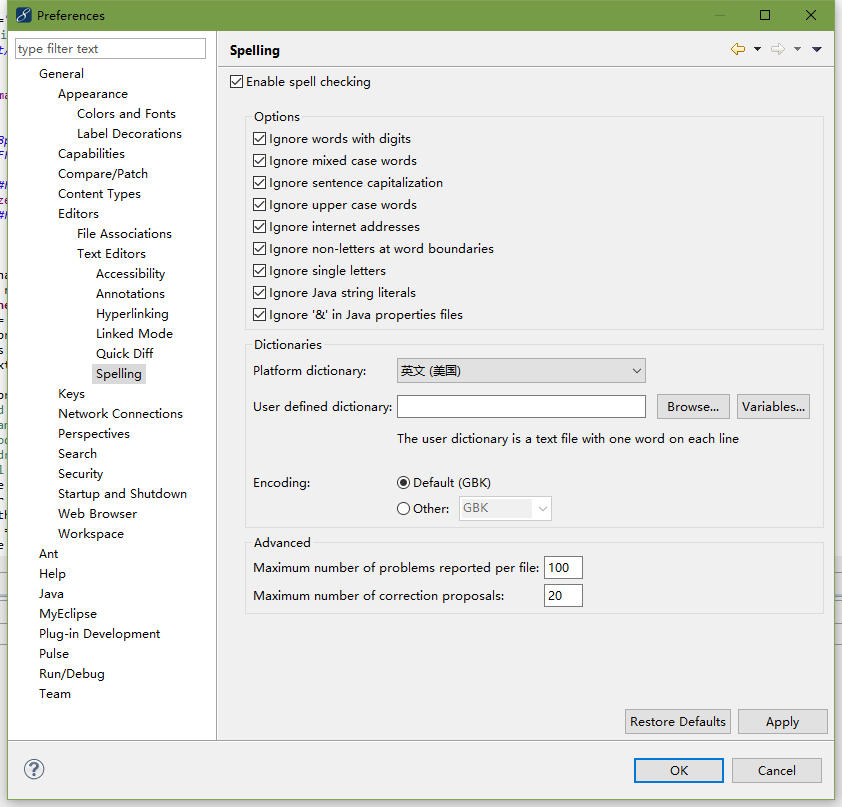Select General in the preferences tree
This screenshot has width=842, height=807.
pos(61,74)
